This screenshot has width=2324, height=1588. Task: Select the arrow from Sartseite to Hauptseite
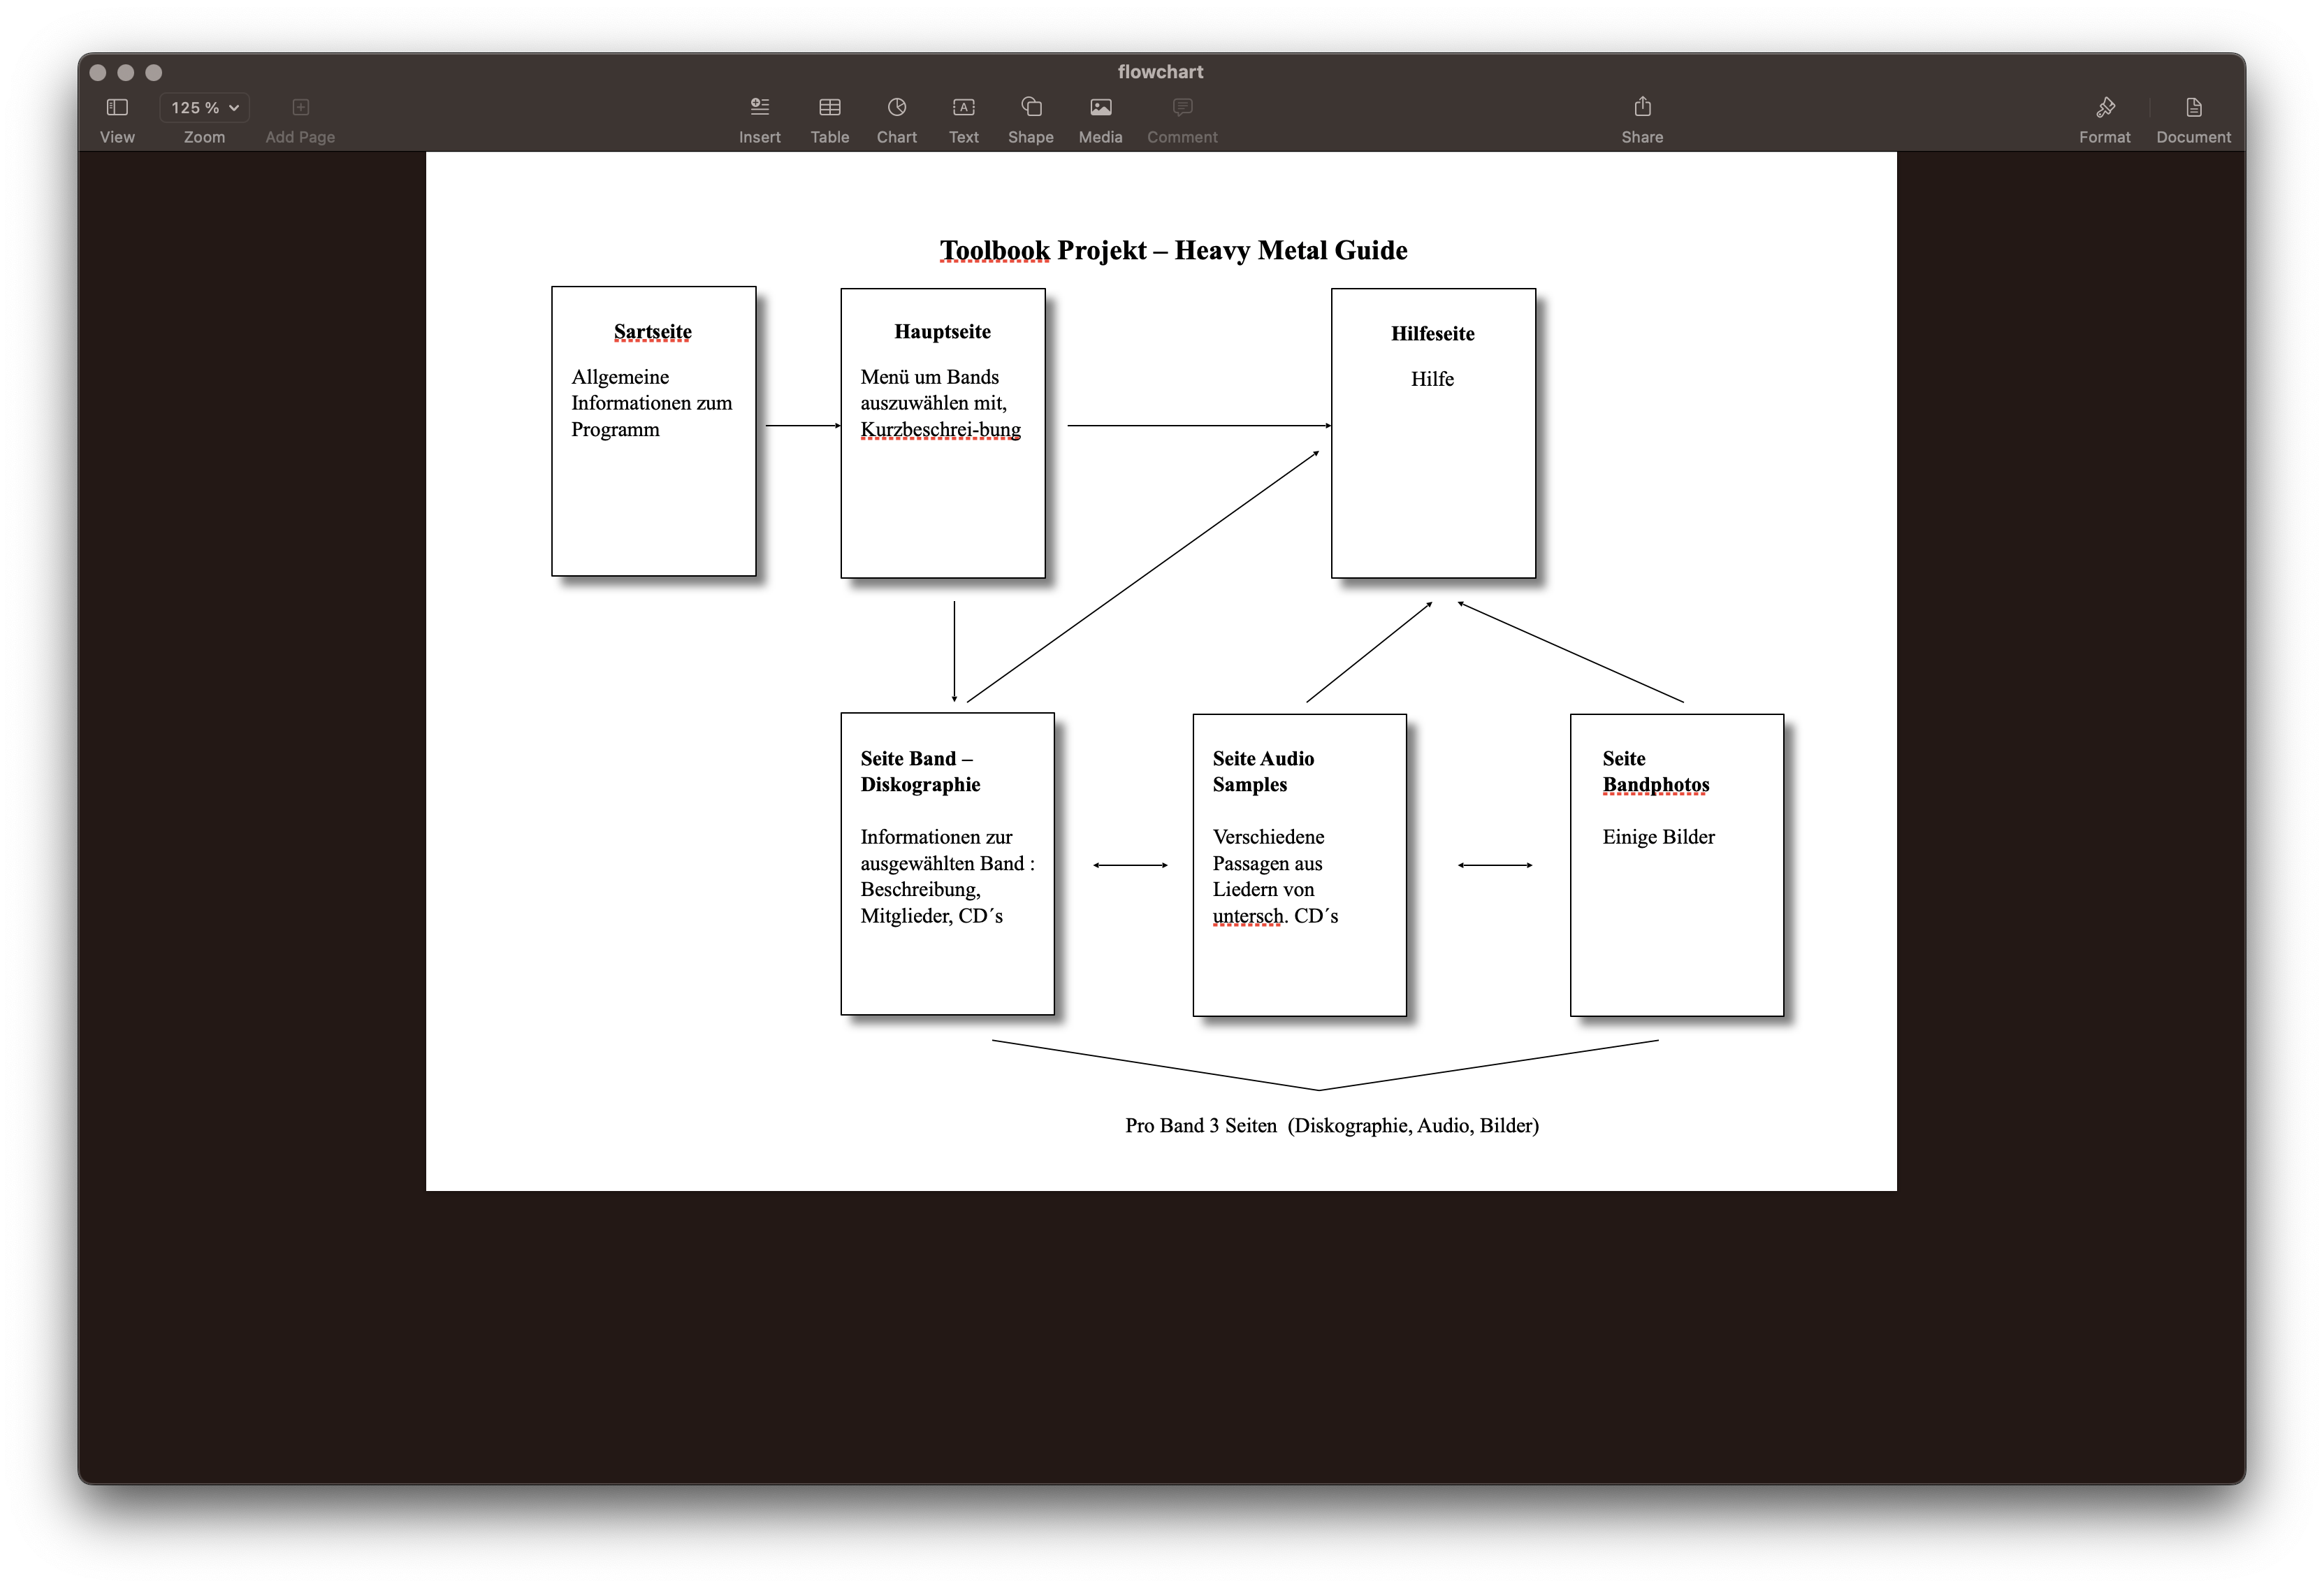pos(803,426)
